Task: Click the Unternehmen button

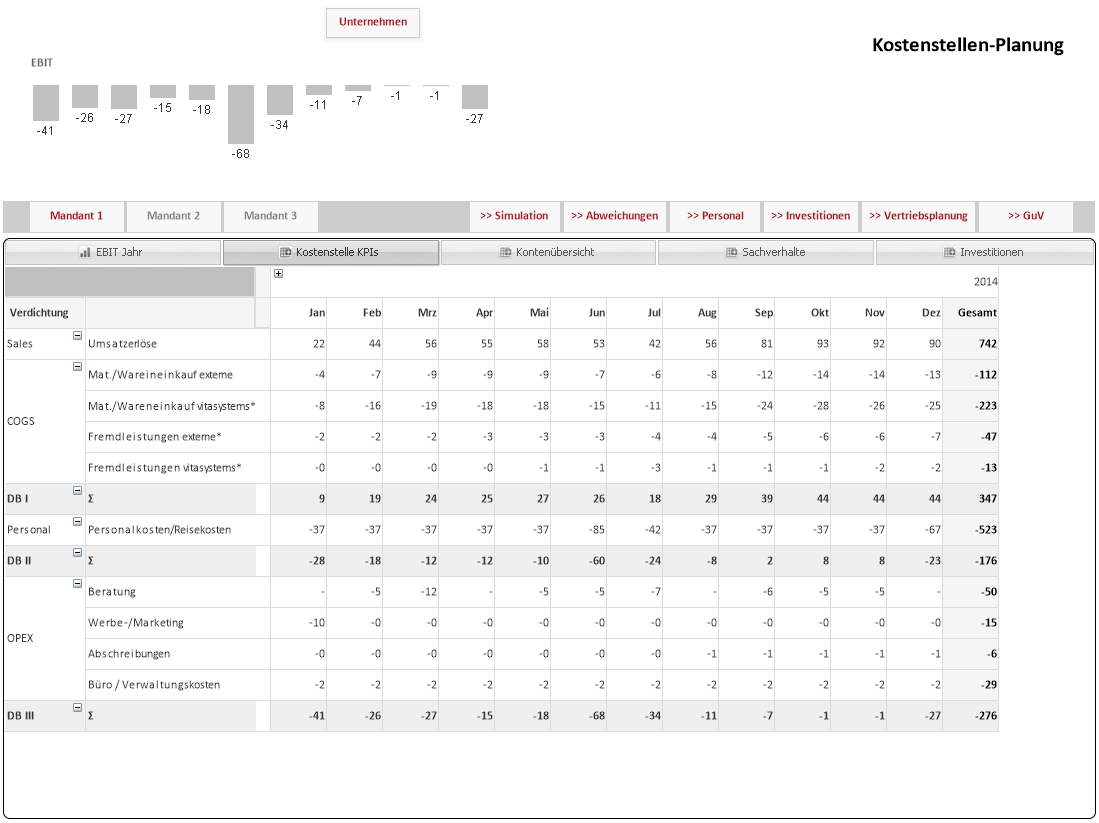Action: point(372,22)
